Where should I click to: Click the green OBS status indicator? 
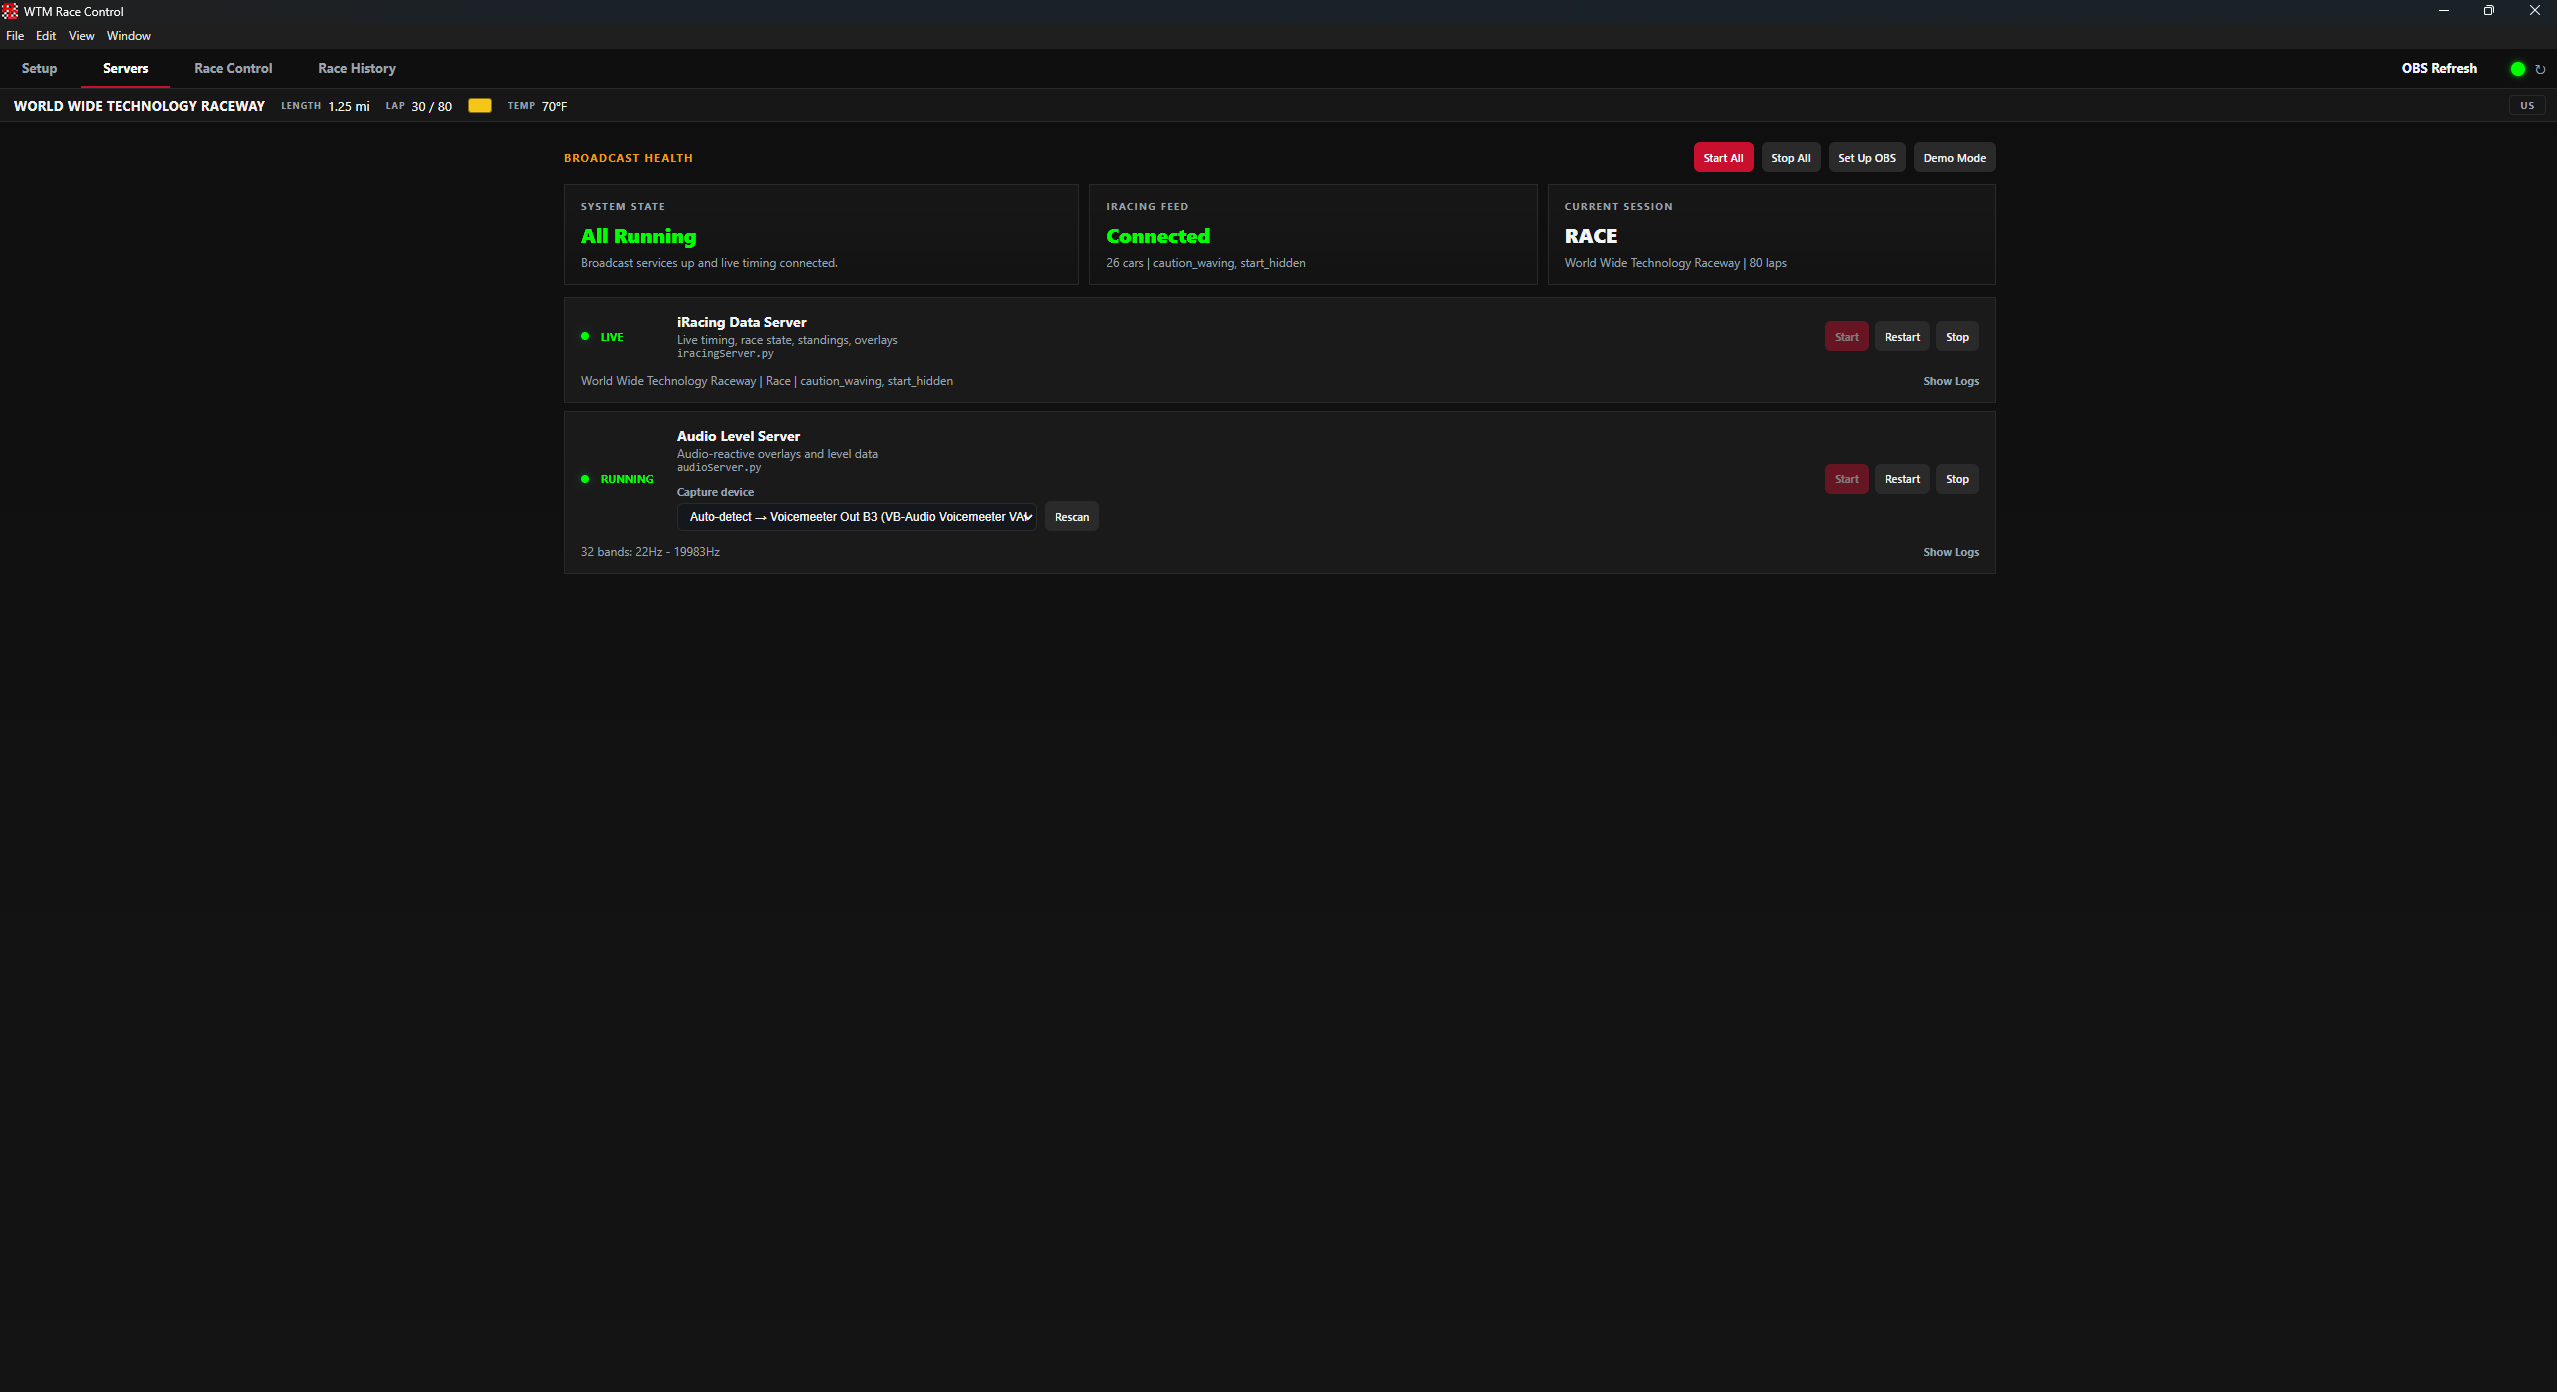[2518, 69]
